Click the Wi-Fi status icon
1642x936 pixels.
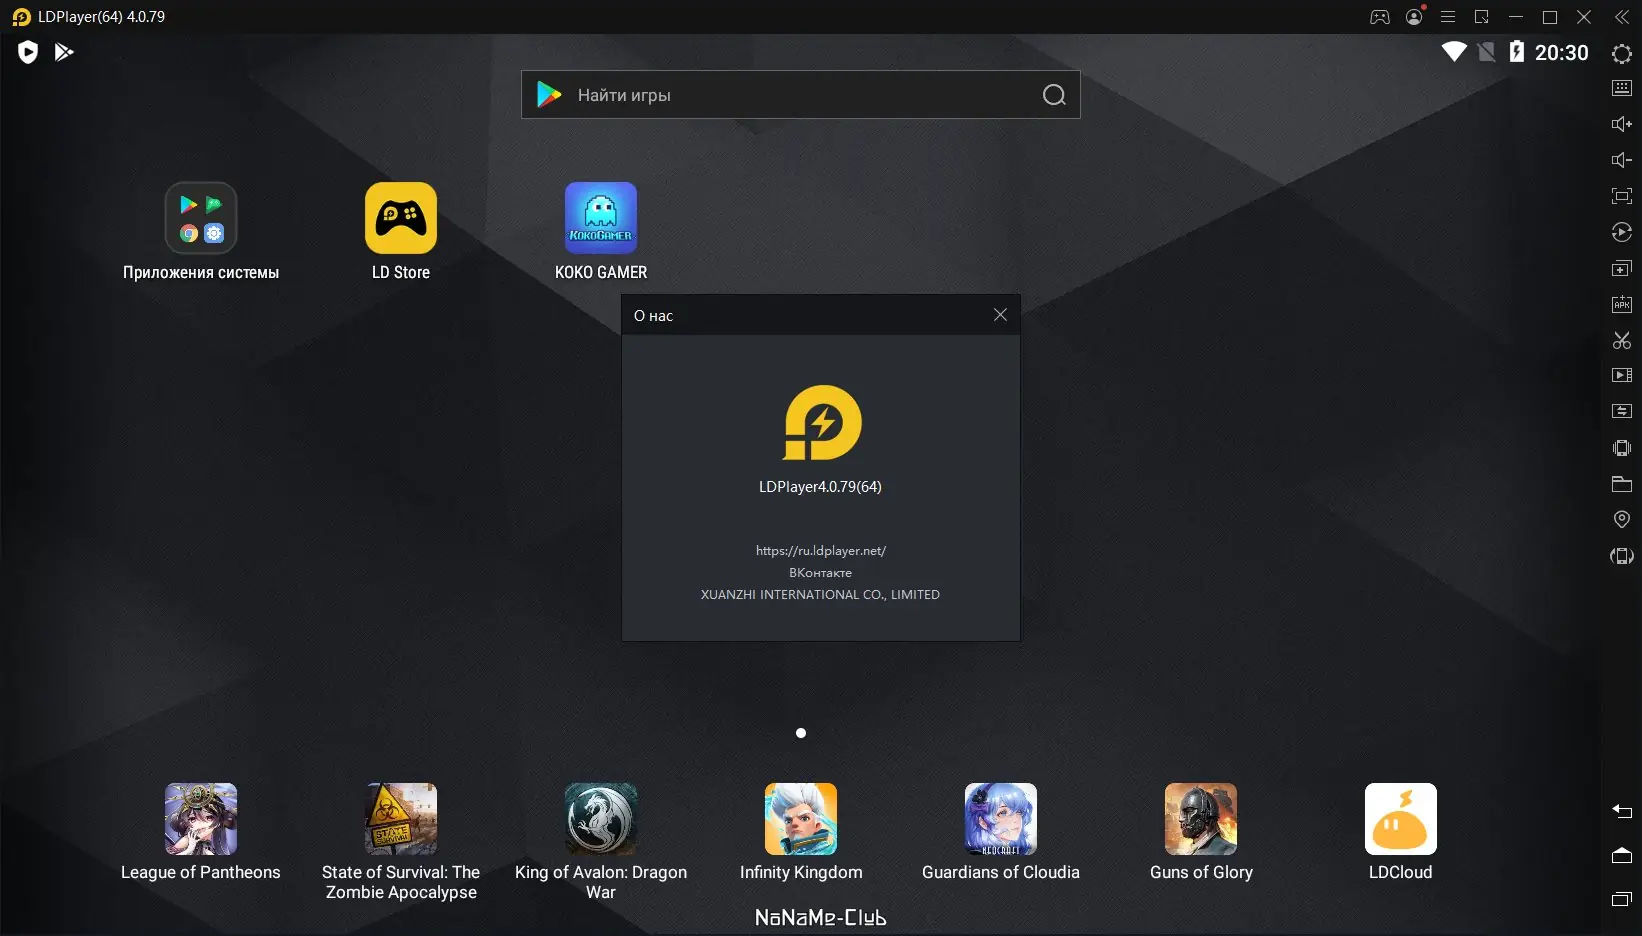point(1454,52)
